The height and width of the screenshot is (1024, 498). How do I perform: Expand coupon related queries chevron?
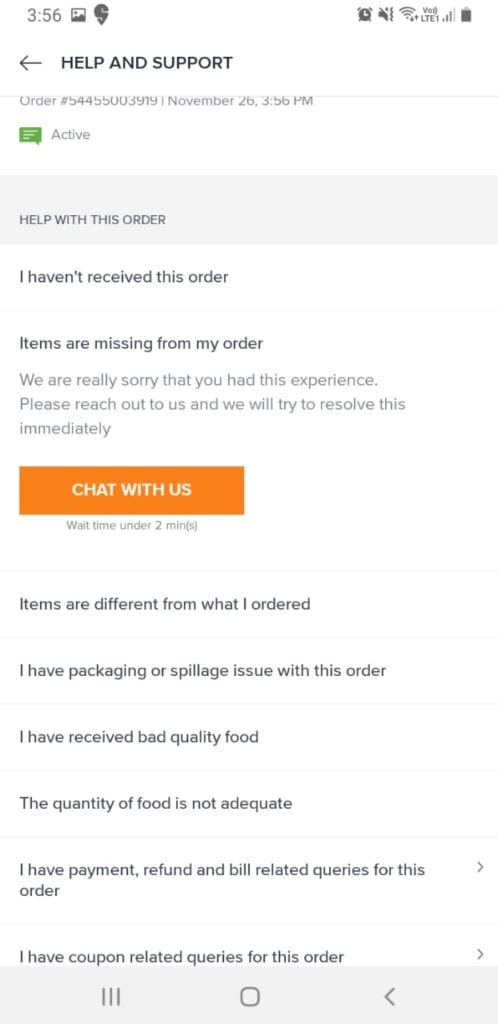coord(480,955)
